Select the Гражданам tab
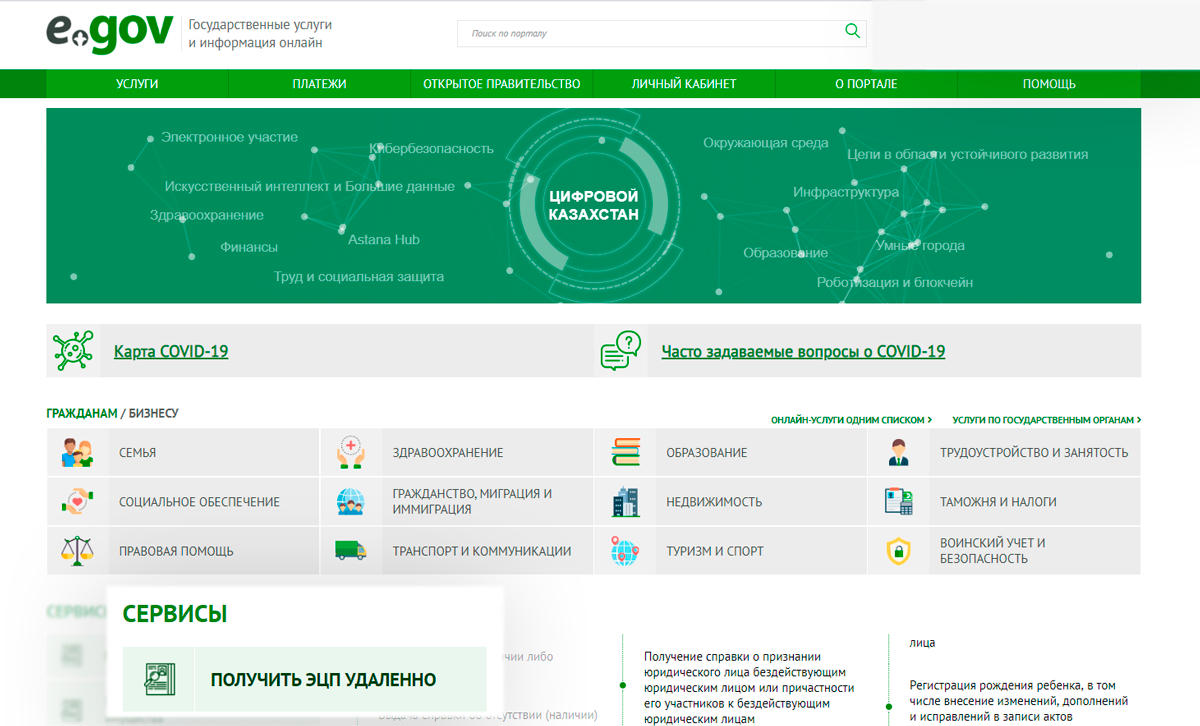The width and height of the screenshot is (1200, 726). [x=82, y=413]
